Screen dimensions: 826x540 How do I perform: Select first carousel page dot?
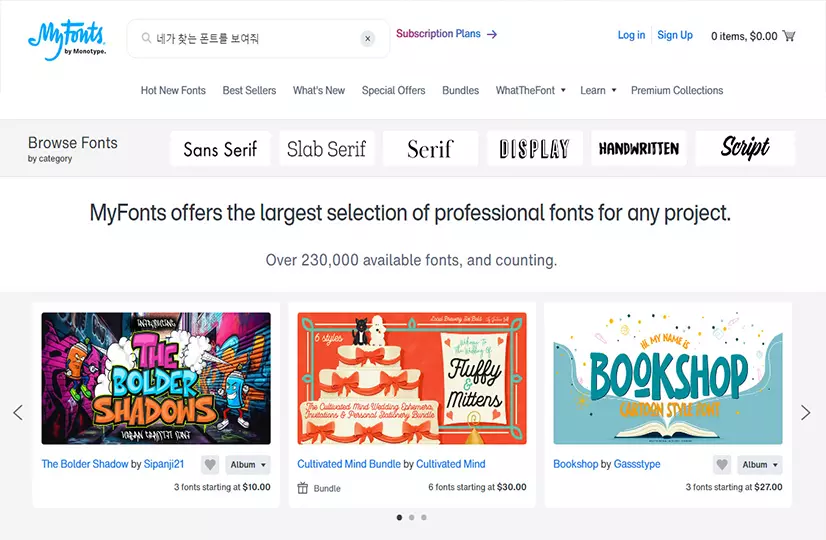(399, 517)
